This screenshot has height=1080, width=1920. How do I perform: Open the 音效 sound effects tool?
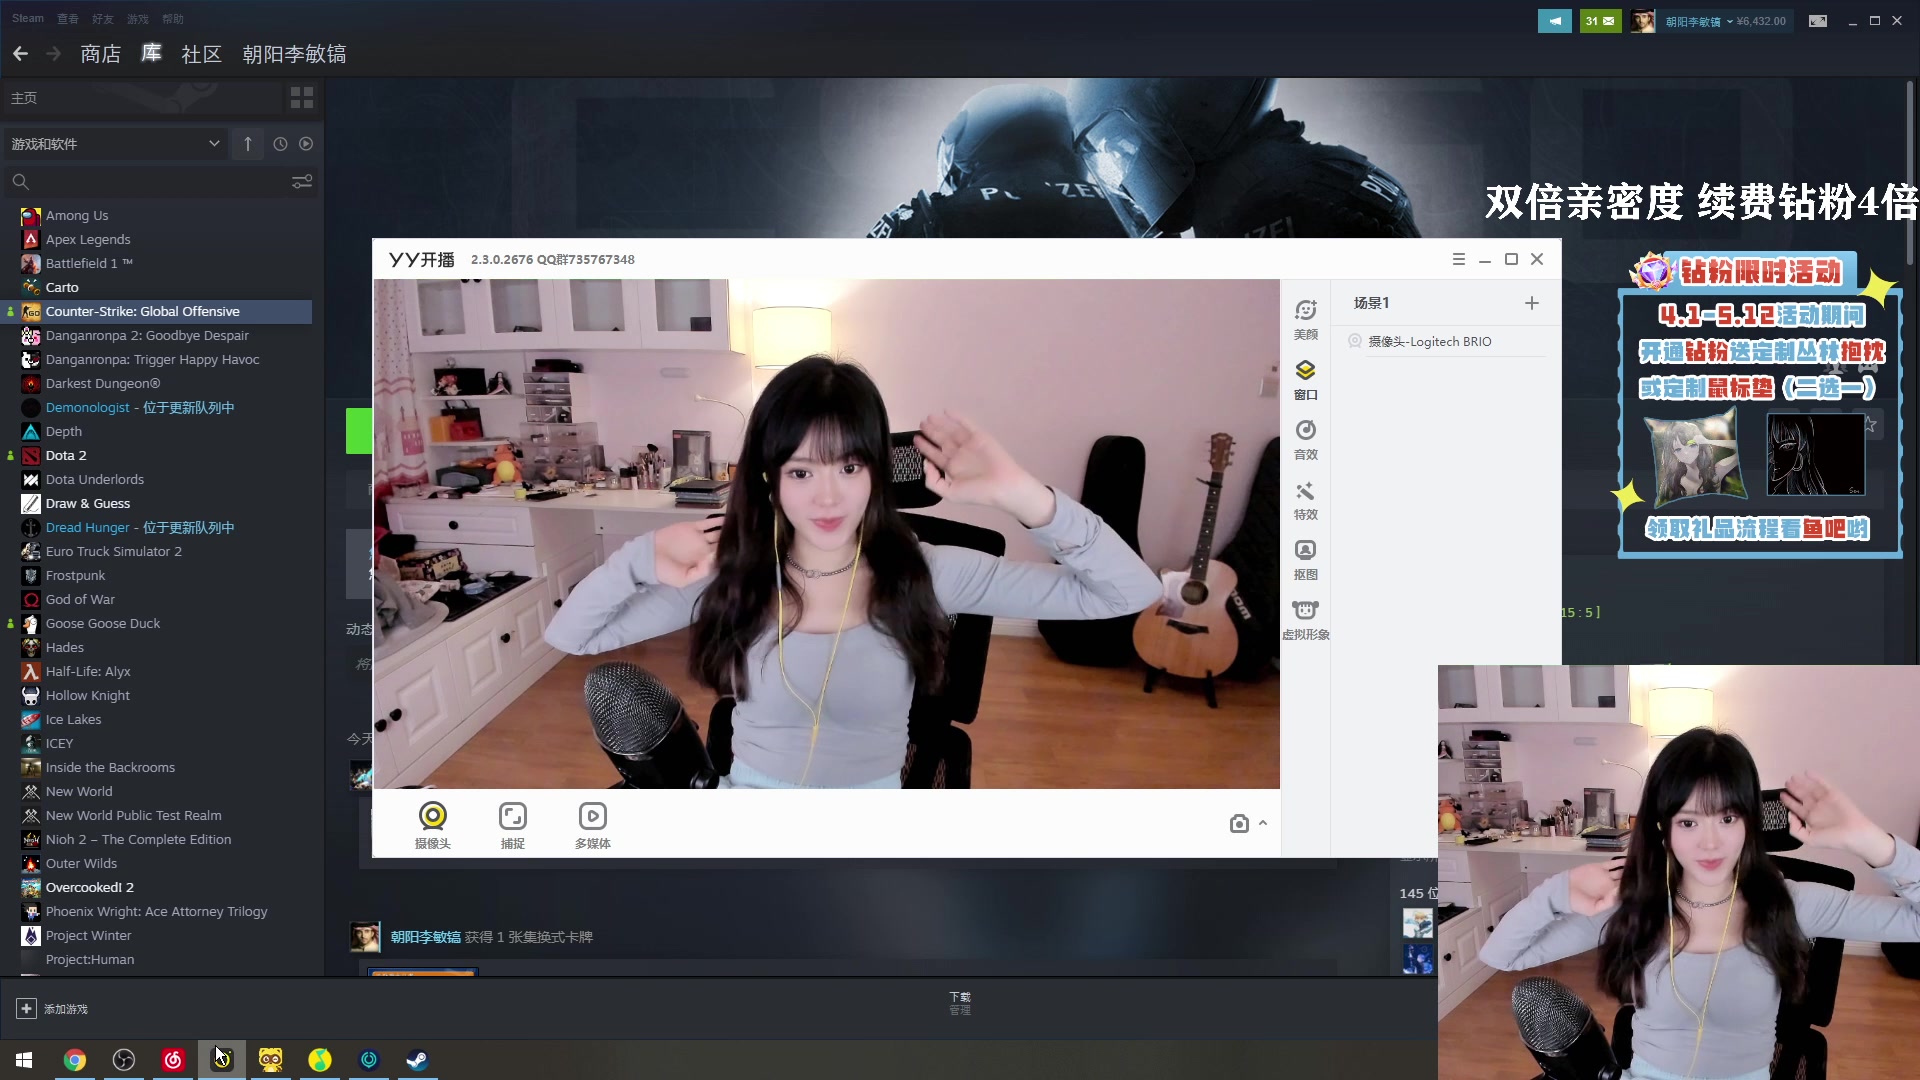click(x=1305, y=440)
